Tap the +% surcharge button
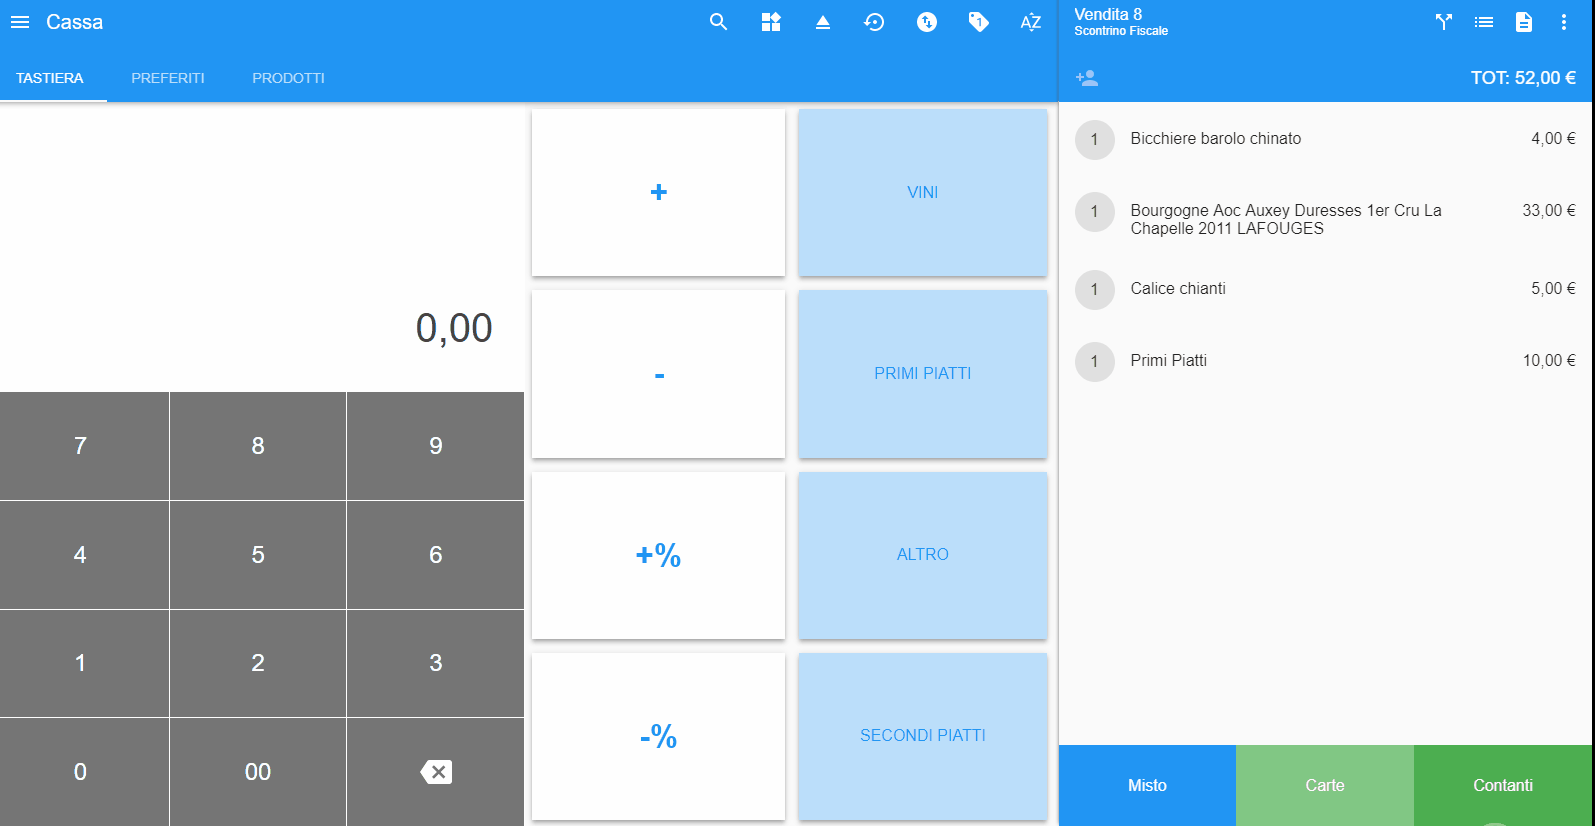Viewport: 1595px width, 826px height. coord(658,555)
